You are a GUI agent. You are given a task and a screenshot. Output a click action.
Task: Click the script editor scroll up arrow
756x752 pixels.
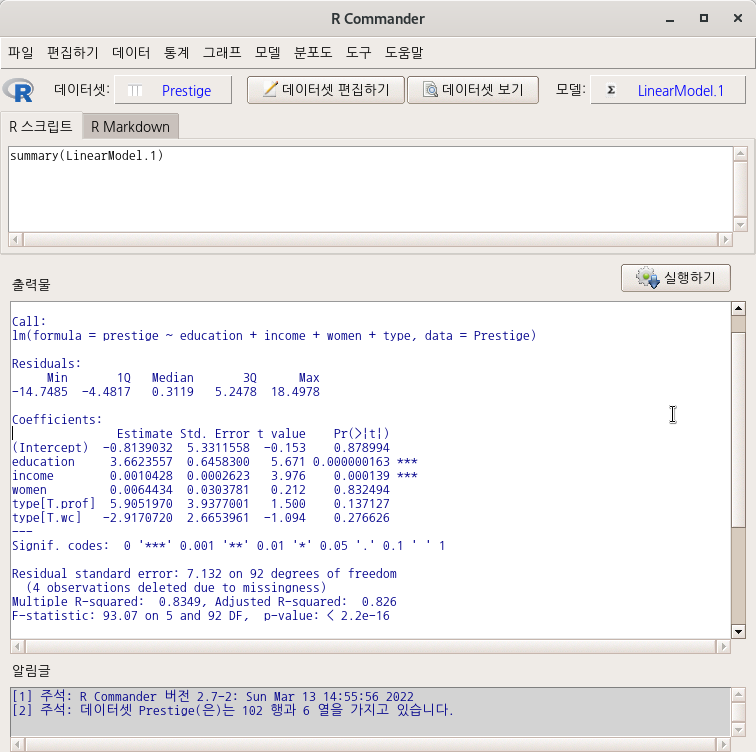tap(740, 154)
